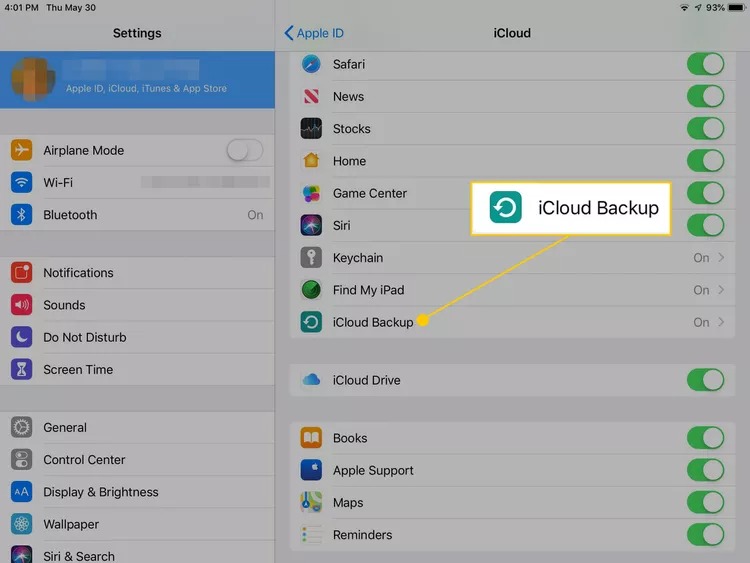Tap the Books app icon
Image resolution: width=750 pixels, height=563 pixels.
(311, 438)
